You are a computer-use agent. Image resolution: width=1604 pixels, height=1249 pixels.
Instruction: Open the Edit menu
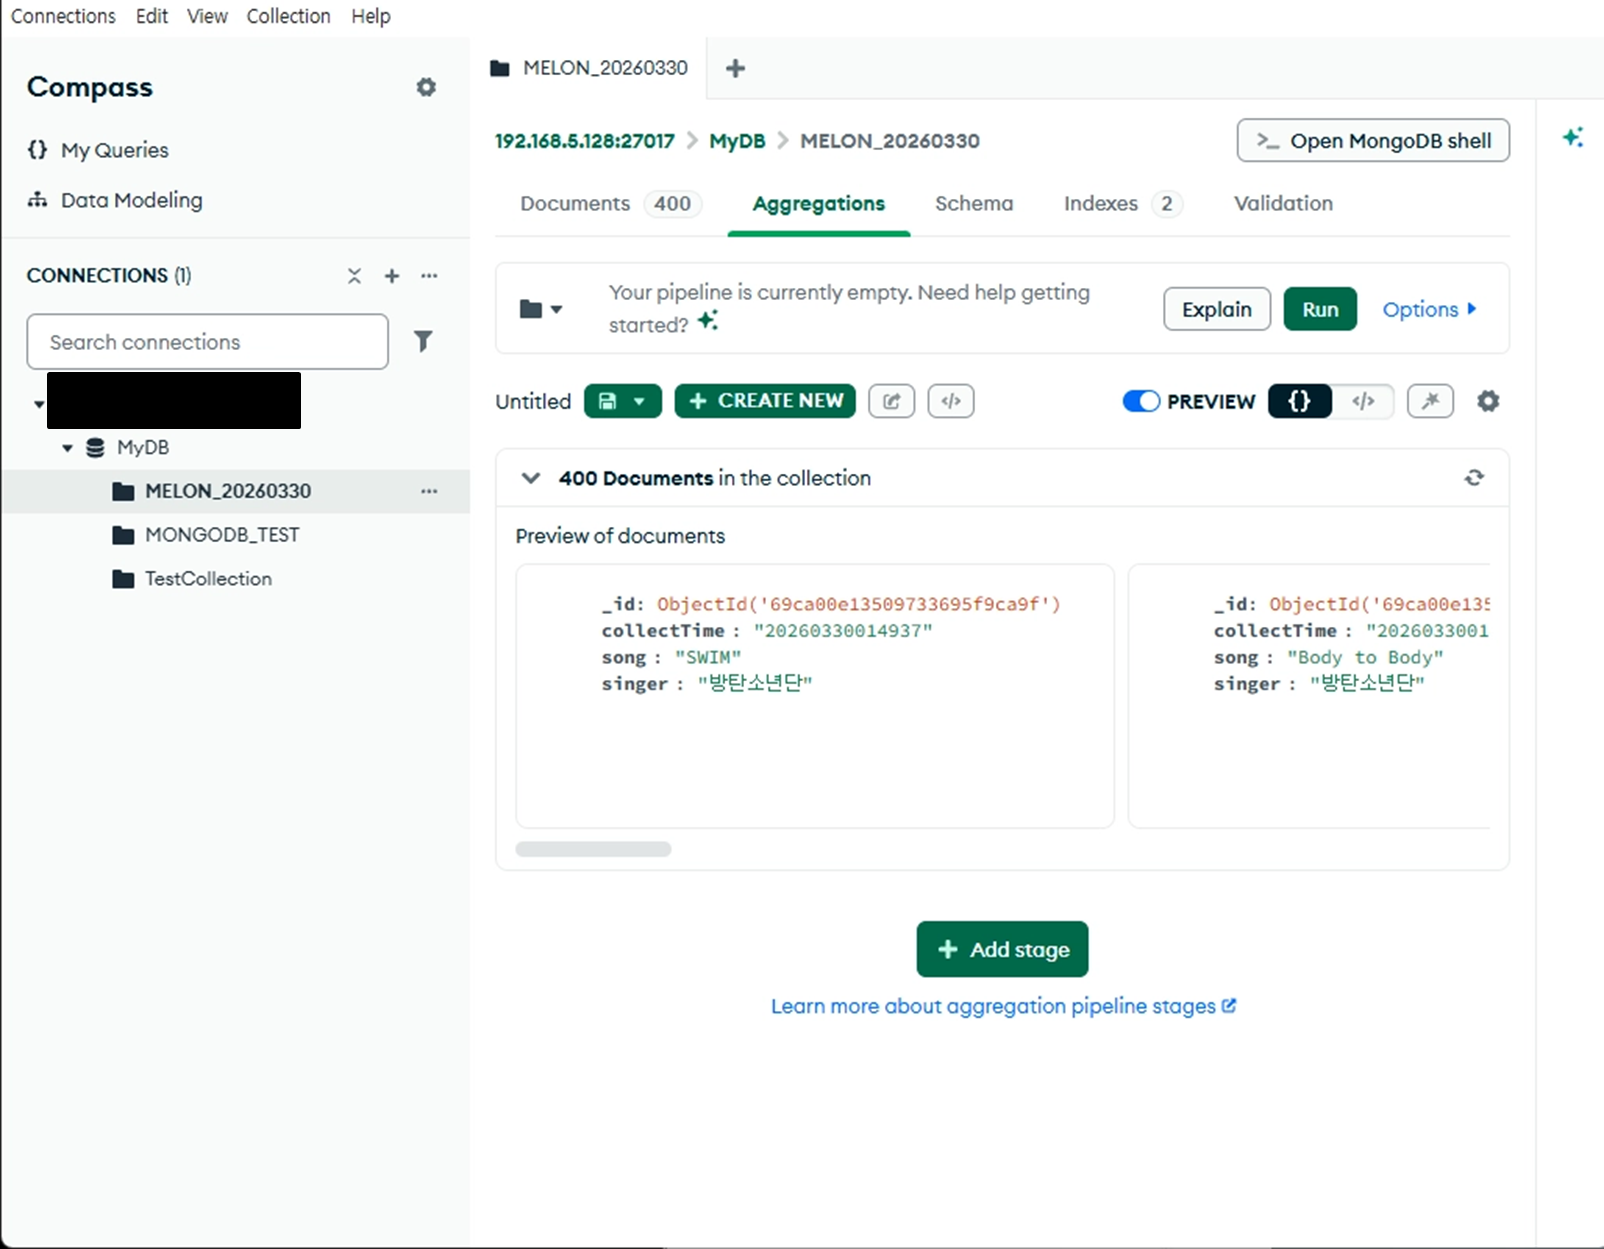152,16
